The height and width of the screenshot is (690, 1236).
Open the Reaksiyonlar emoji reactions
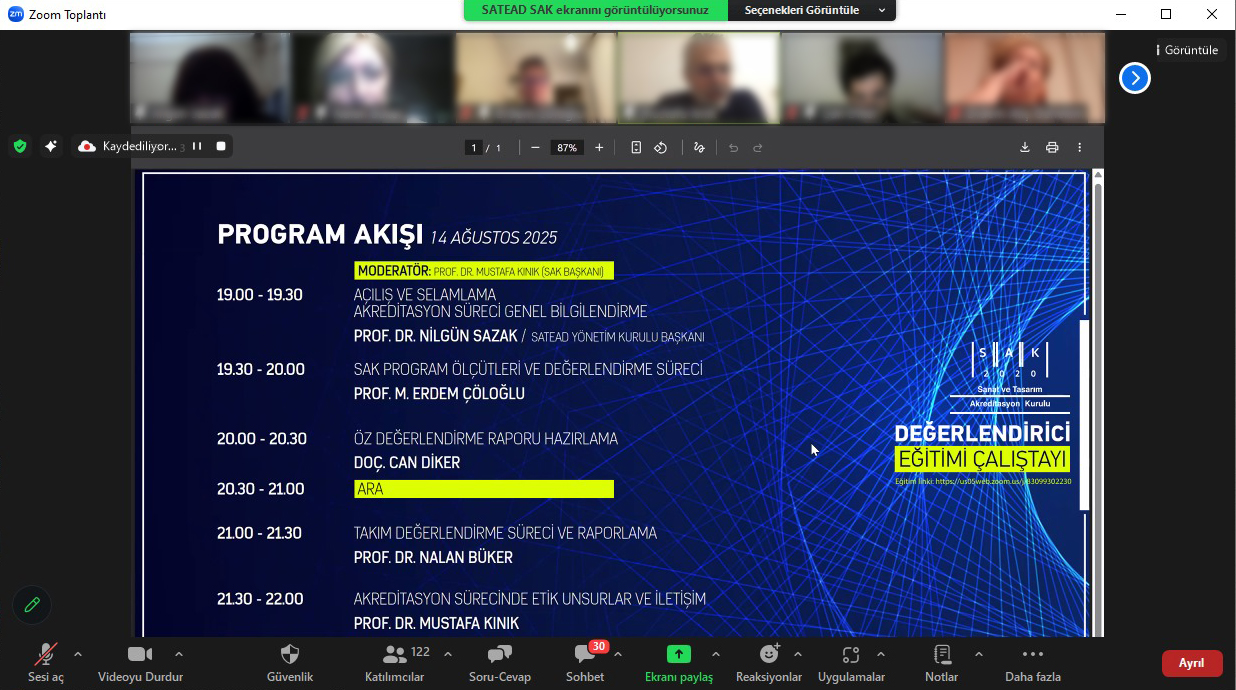(x=768, y=654)
